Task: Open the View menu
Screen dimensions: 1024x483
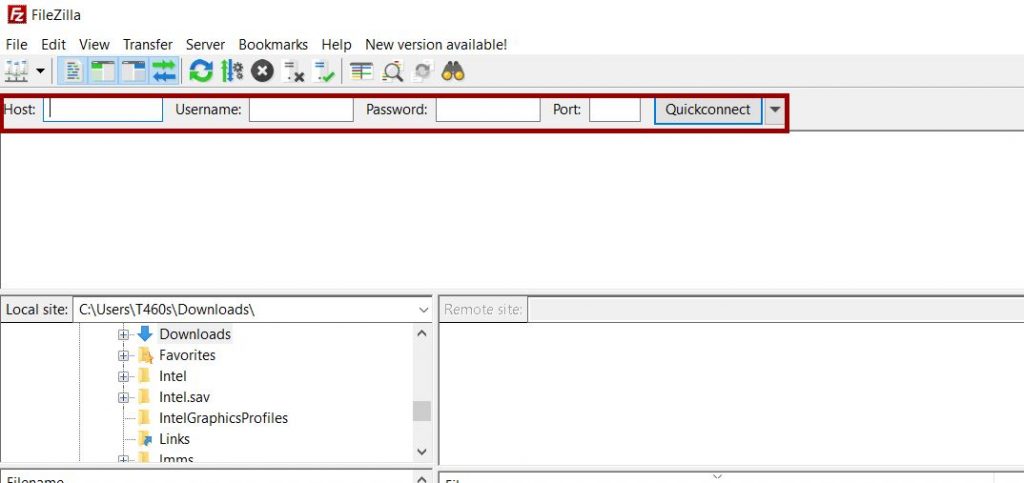Action: (95, 44)
